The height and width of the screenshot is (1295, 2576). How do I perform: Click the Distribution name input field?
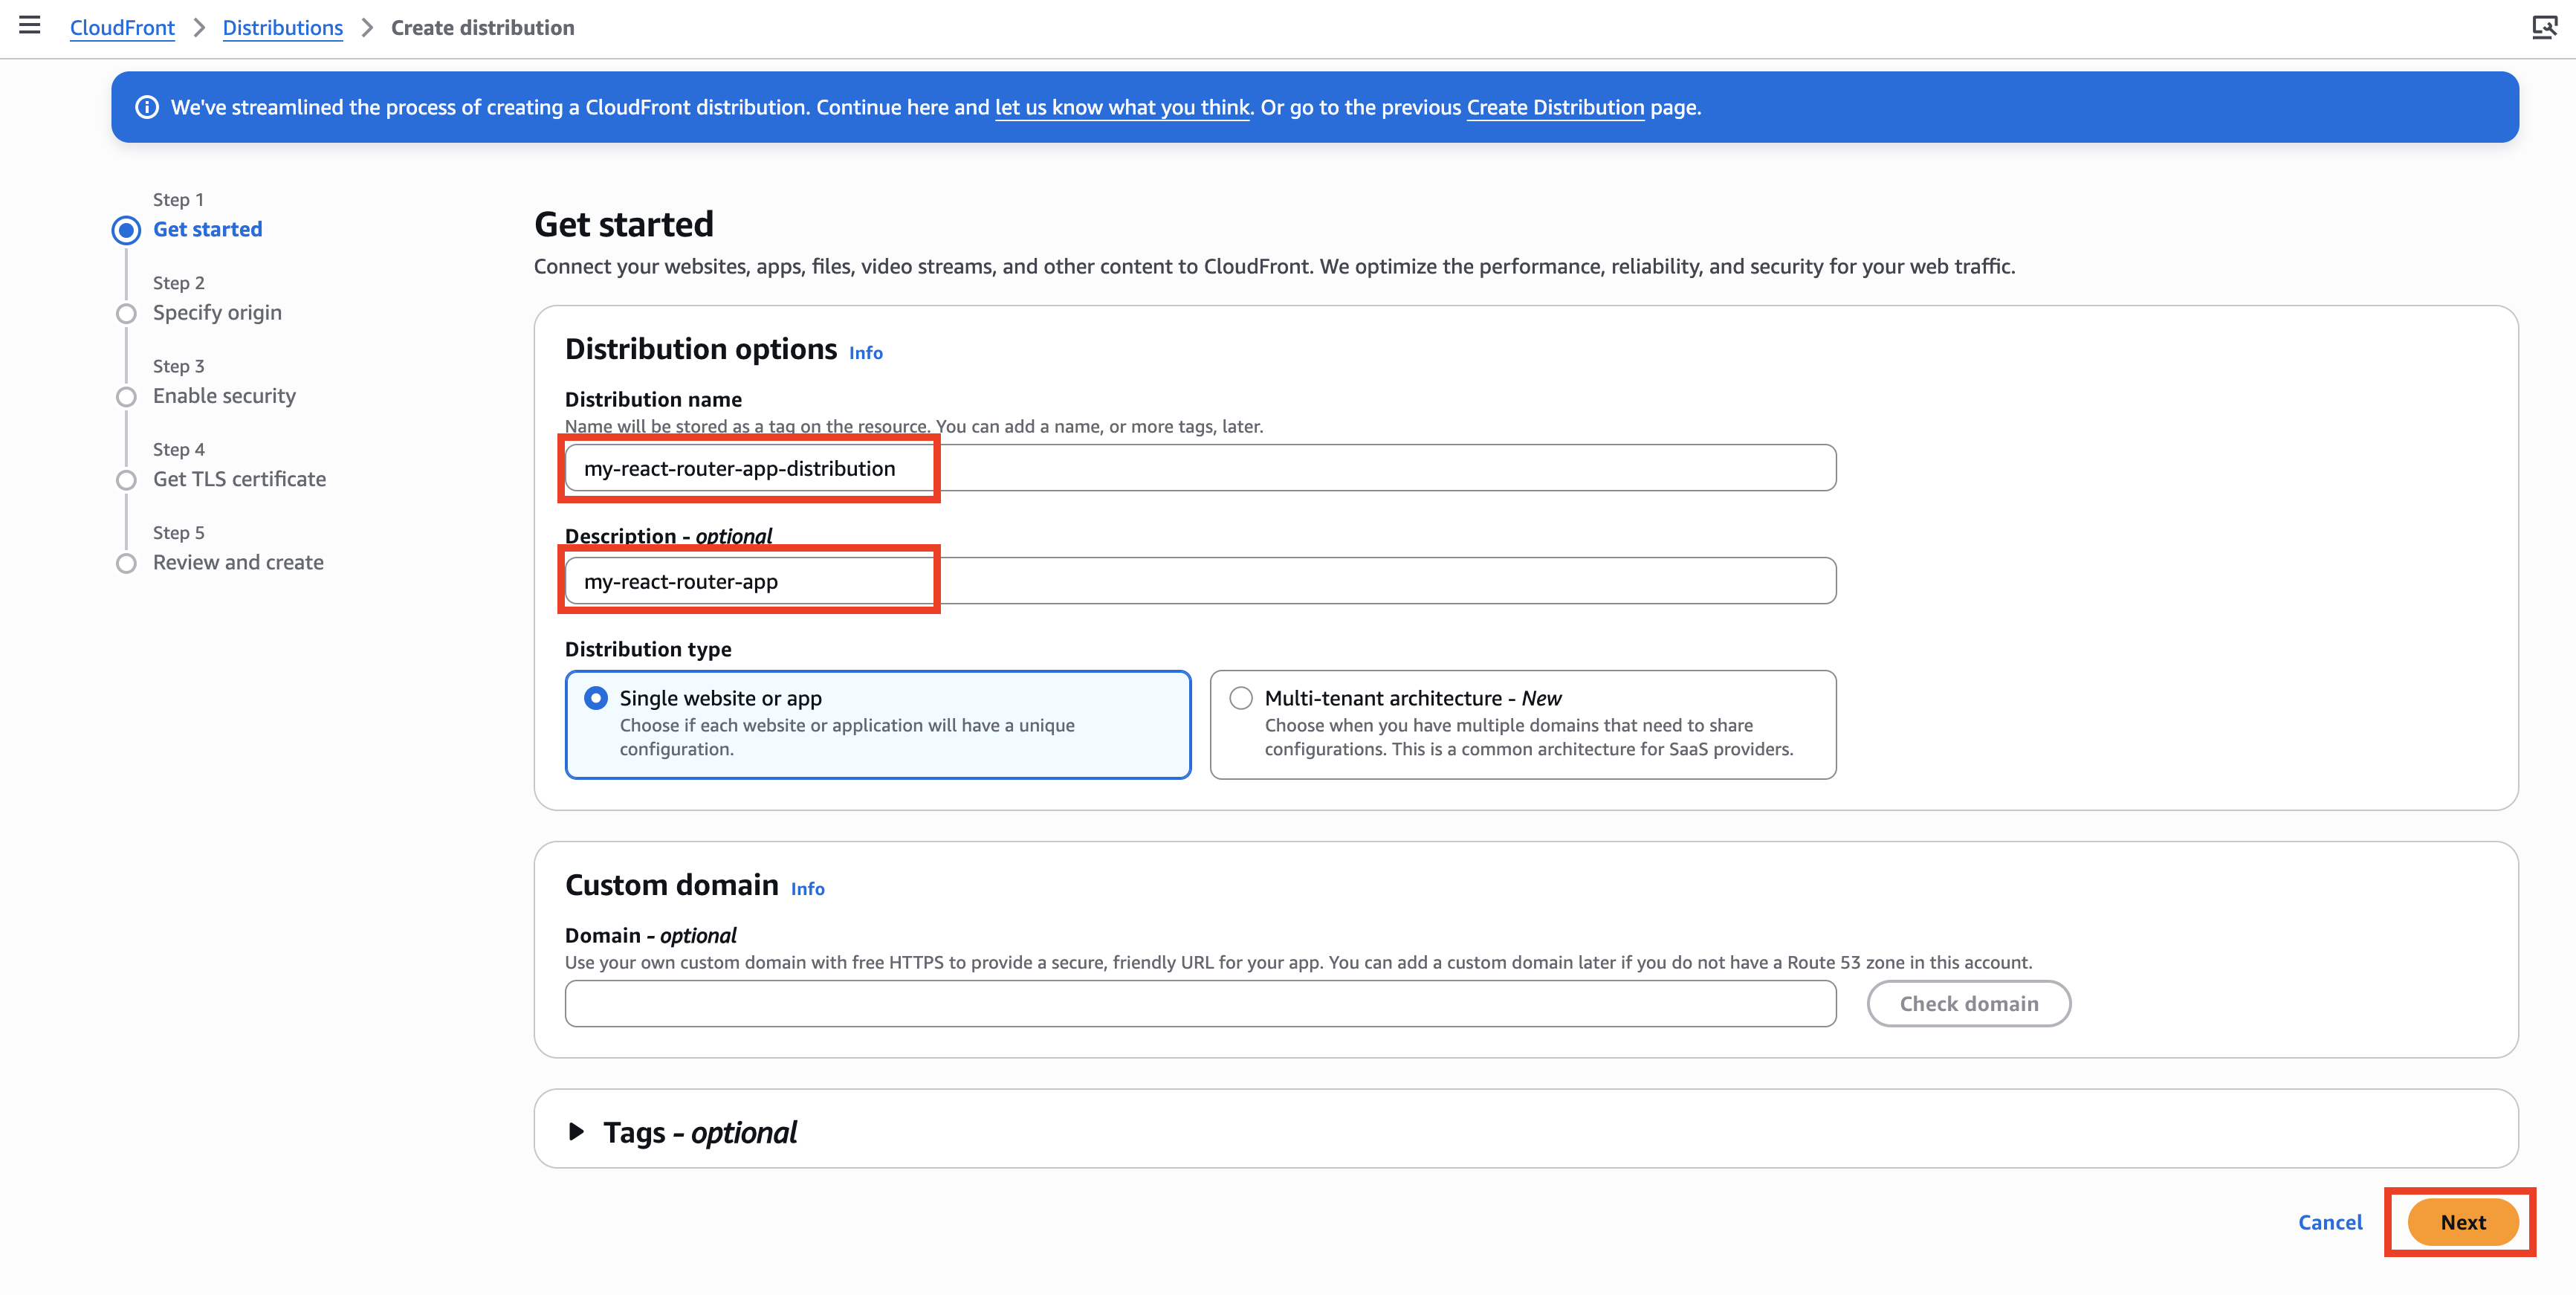1200,468
